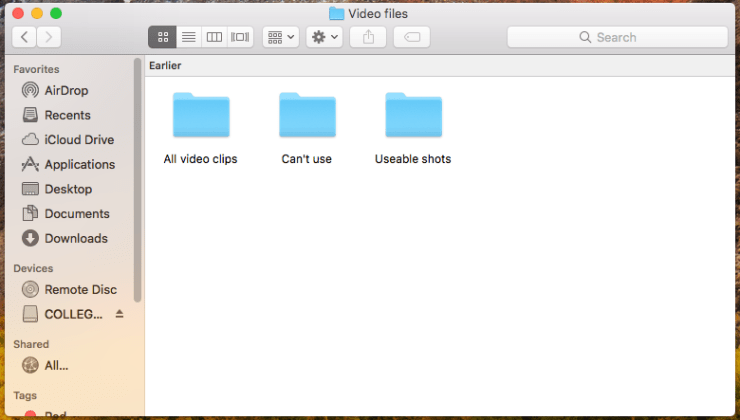The height and width of the screenshot is (420, 740).
Task: Select the All video clips folder
Action: (x=201, y=116)
